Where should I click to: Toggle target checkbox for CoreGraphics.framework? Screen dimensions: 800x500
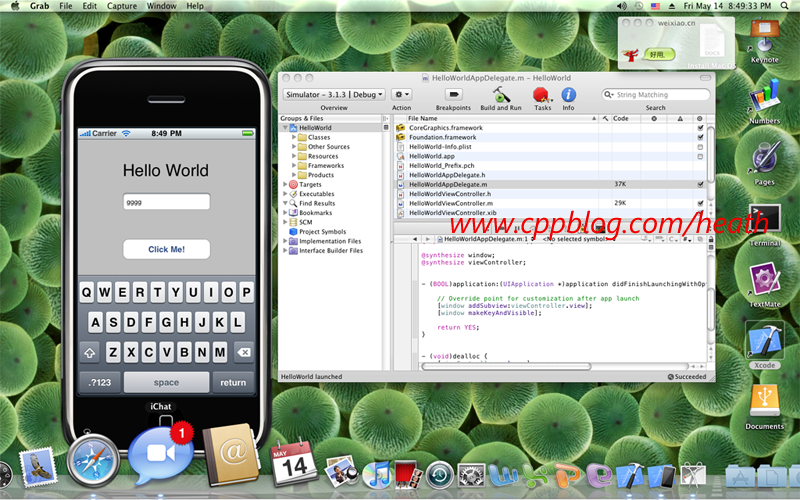[x=700, y=128]
